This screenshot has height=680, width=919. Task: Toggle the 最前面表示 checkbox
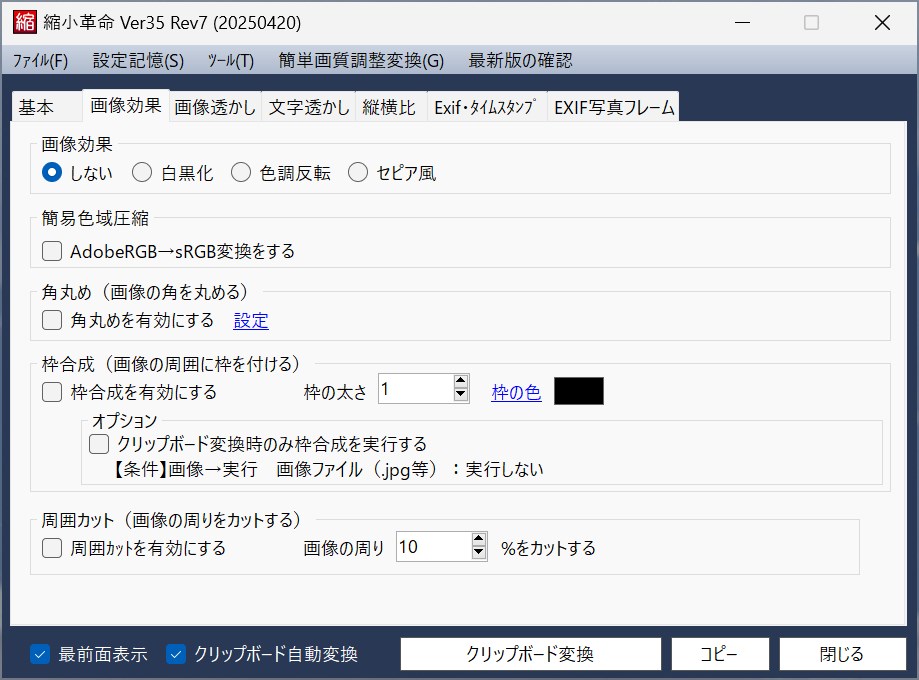(x=40, y=654)
